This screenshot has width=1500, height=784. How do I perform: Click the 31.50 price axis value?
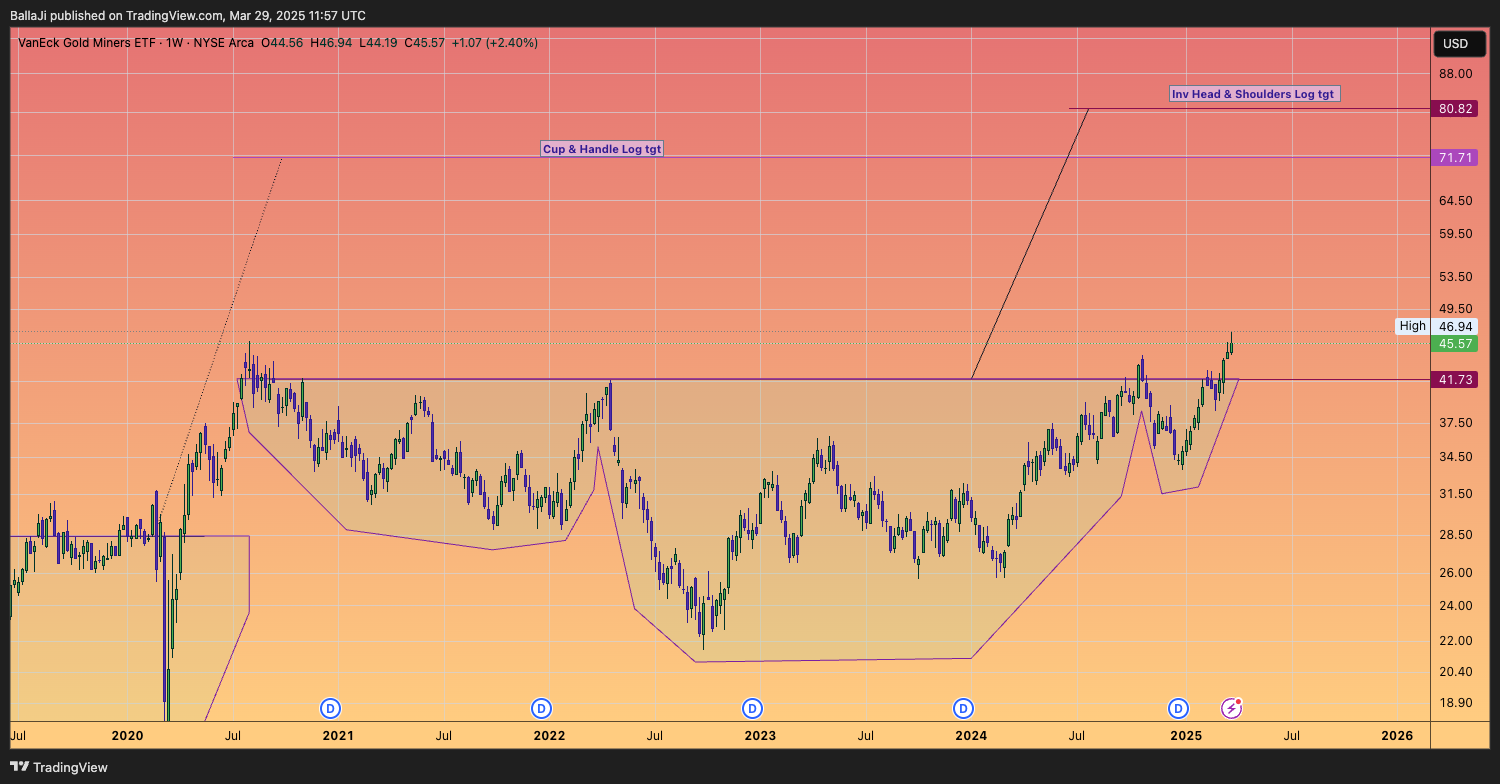pyautogui.click(x=1456, y=494)
